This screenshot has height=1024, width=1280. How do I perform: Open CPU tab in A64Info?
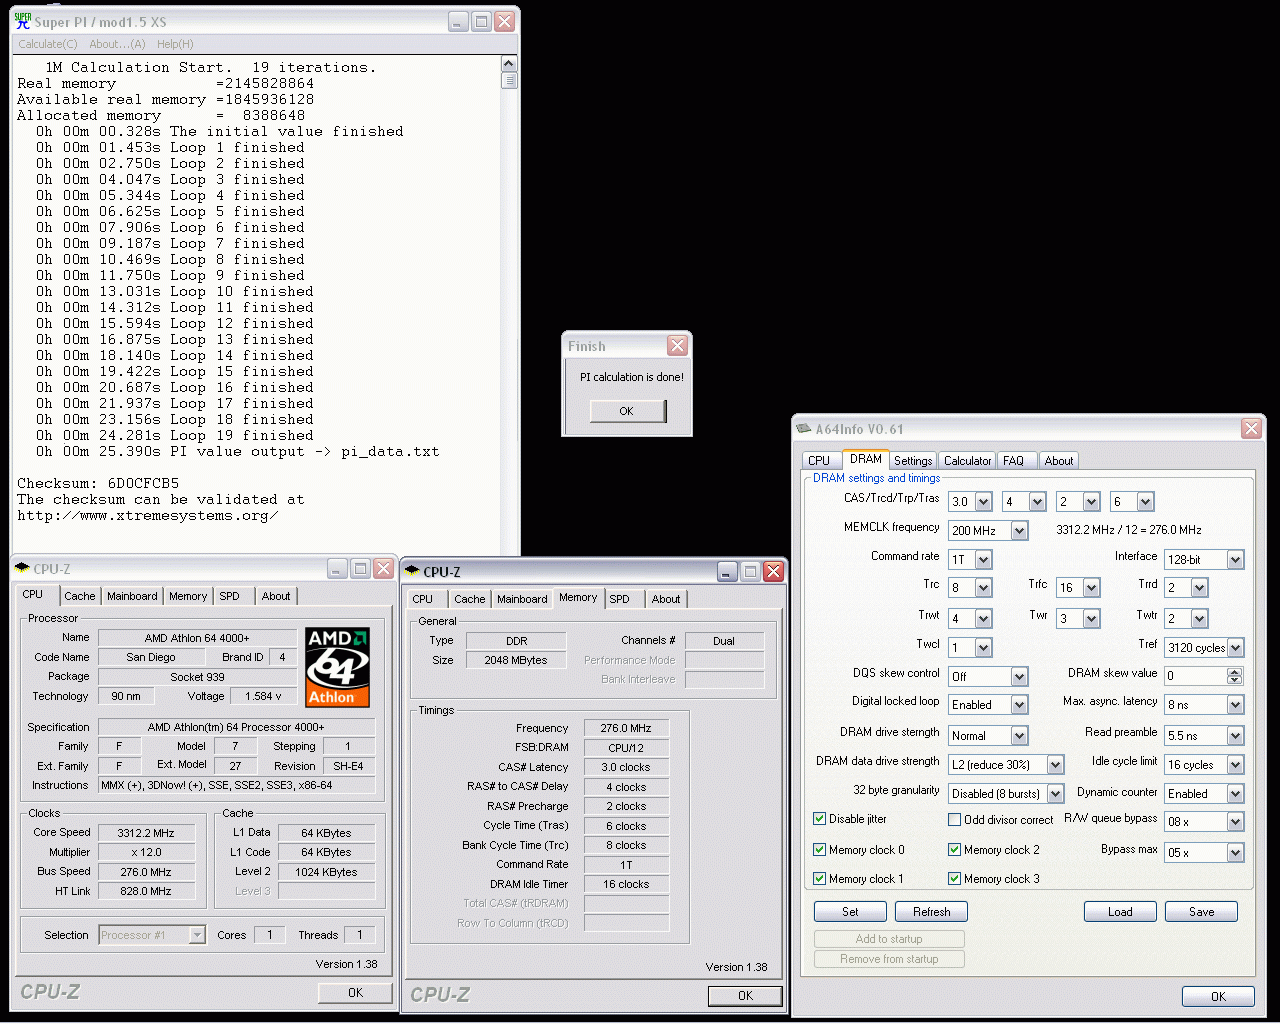point(819,461)
